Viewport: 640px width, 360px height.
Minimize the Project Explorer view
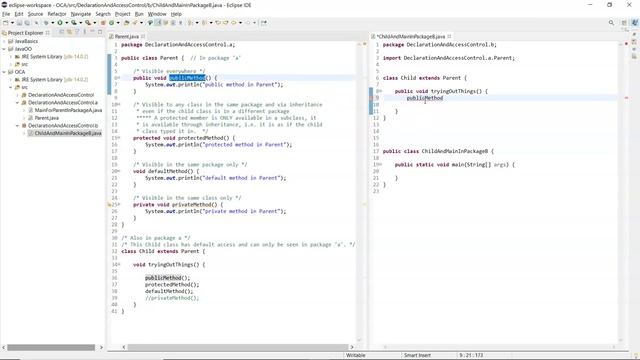point(93,31)
